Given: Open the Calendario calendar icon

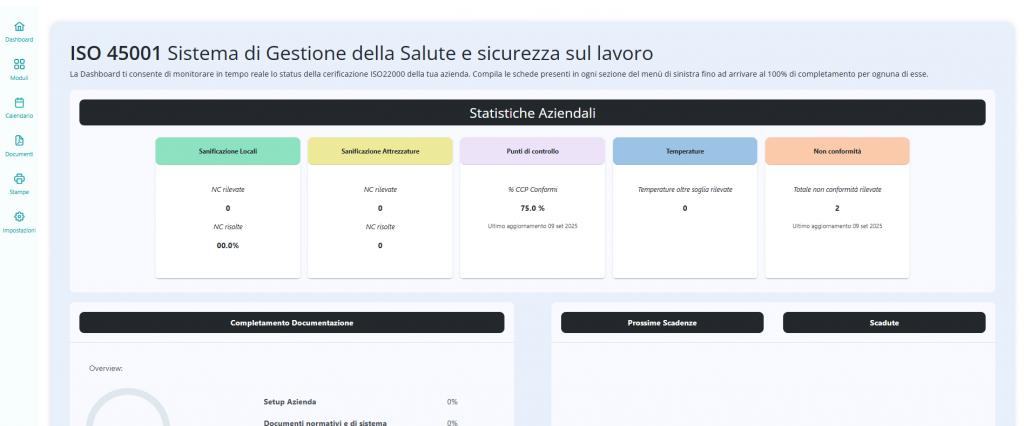Looking at the screenshot, I should [19, 103].
